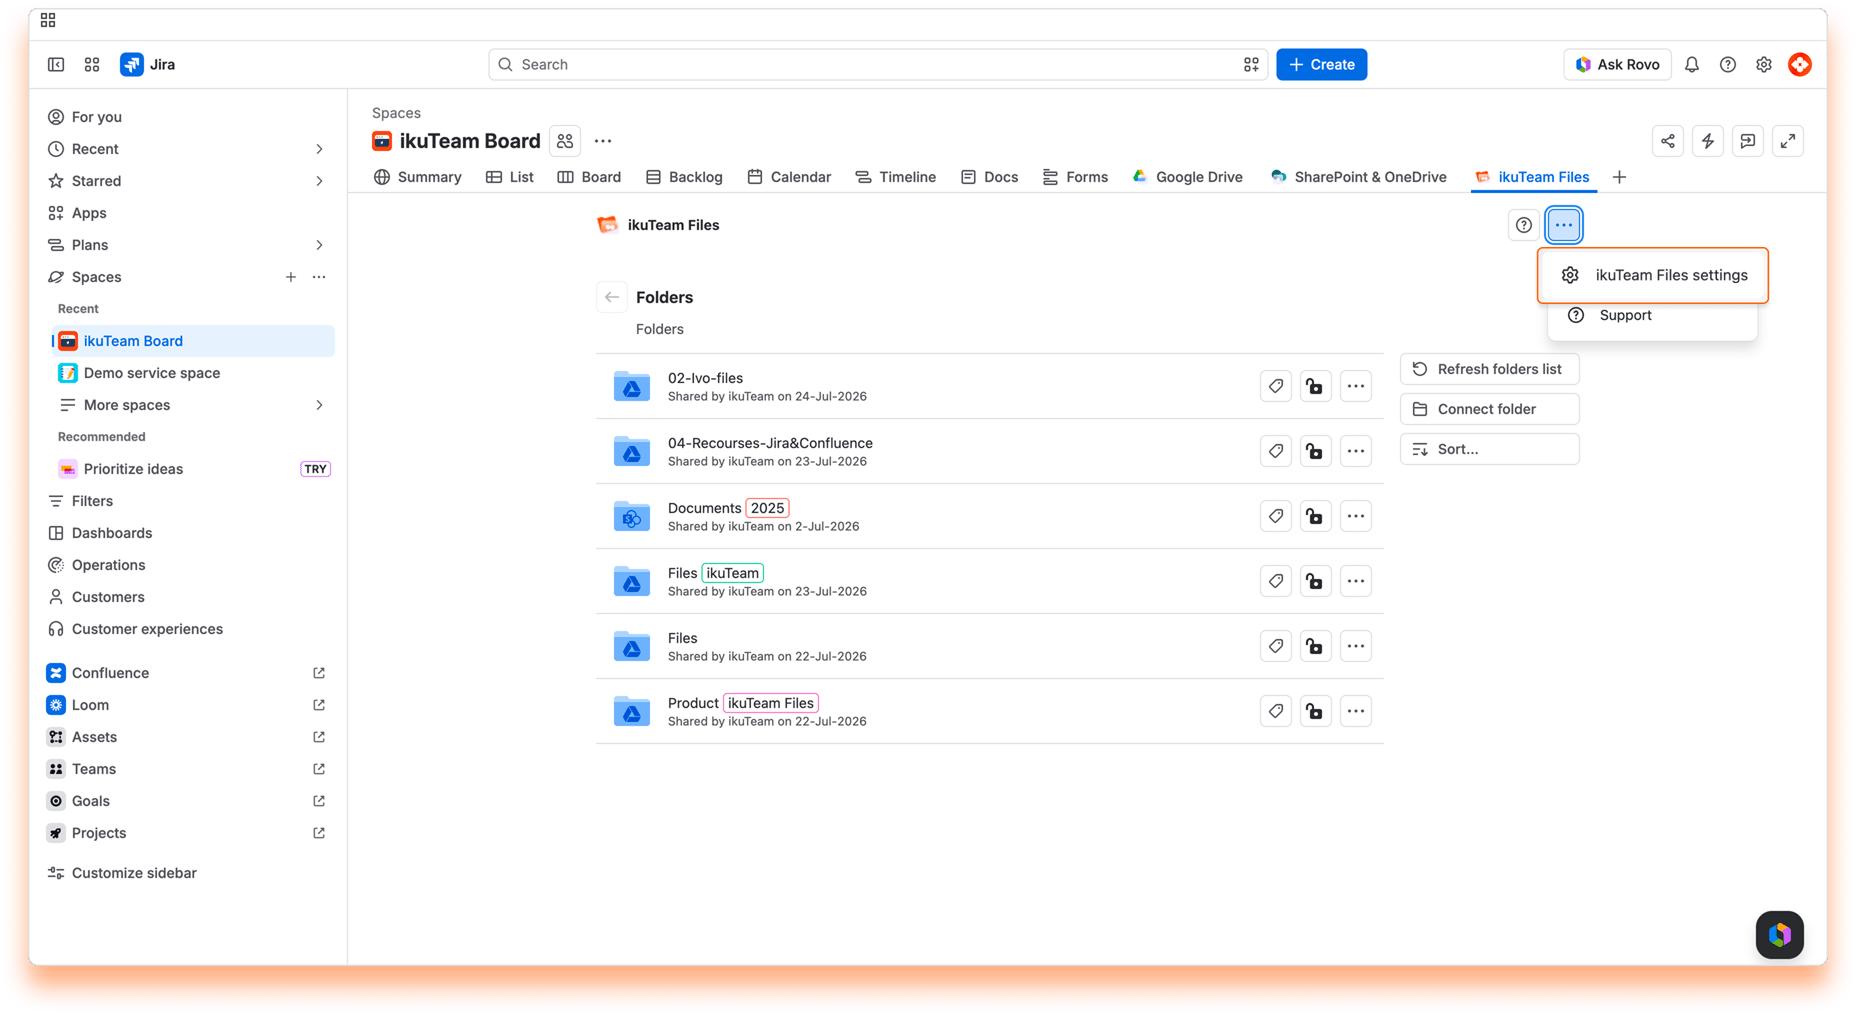Select ikuTeam Files settings menu item

click(x=1653, y=275)
